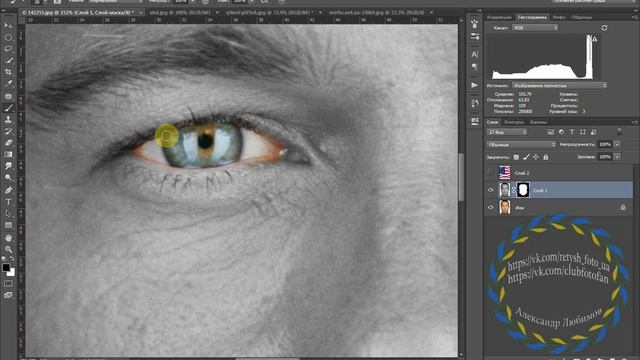The image size is (640, 360).
Task: Select the Healing Brush tool
Action: pyautogui.click(x=8, y=96)
